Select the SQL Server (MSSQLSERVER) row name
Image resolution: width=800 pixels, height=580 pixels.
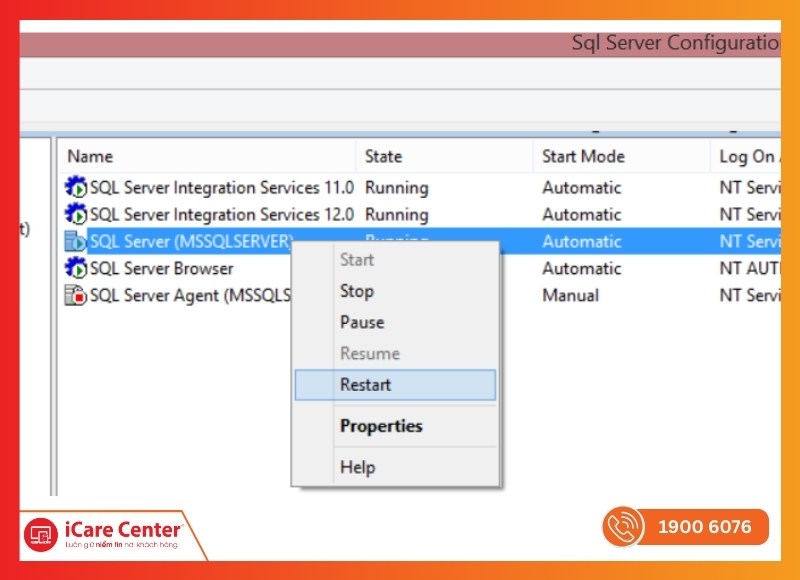192,241
